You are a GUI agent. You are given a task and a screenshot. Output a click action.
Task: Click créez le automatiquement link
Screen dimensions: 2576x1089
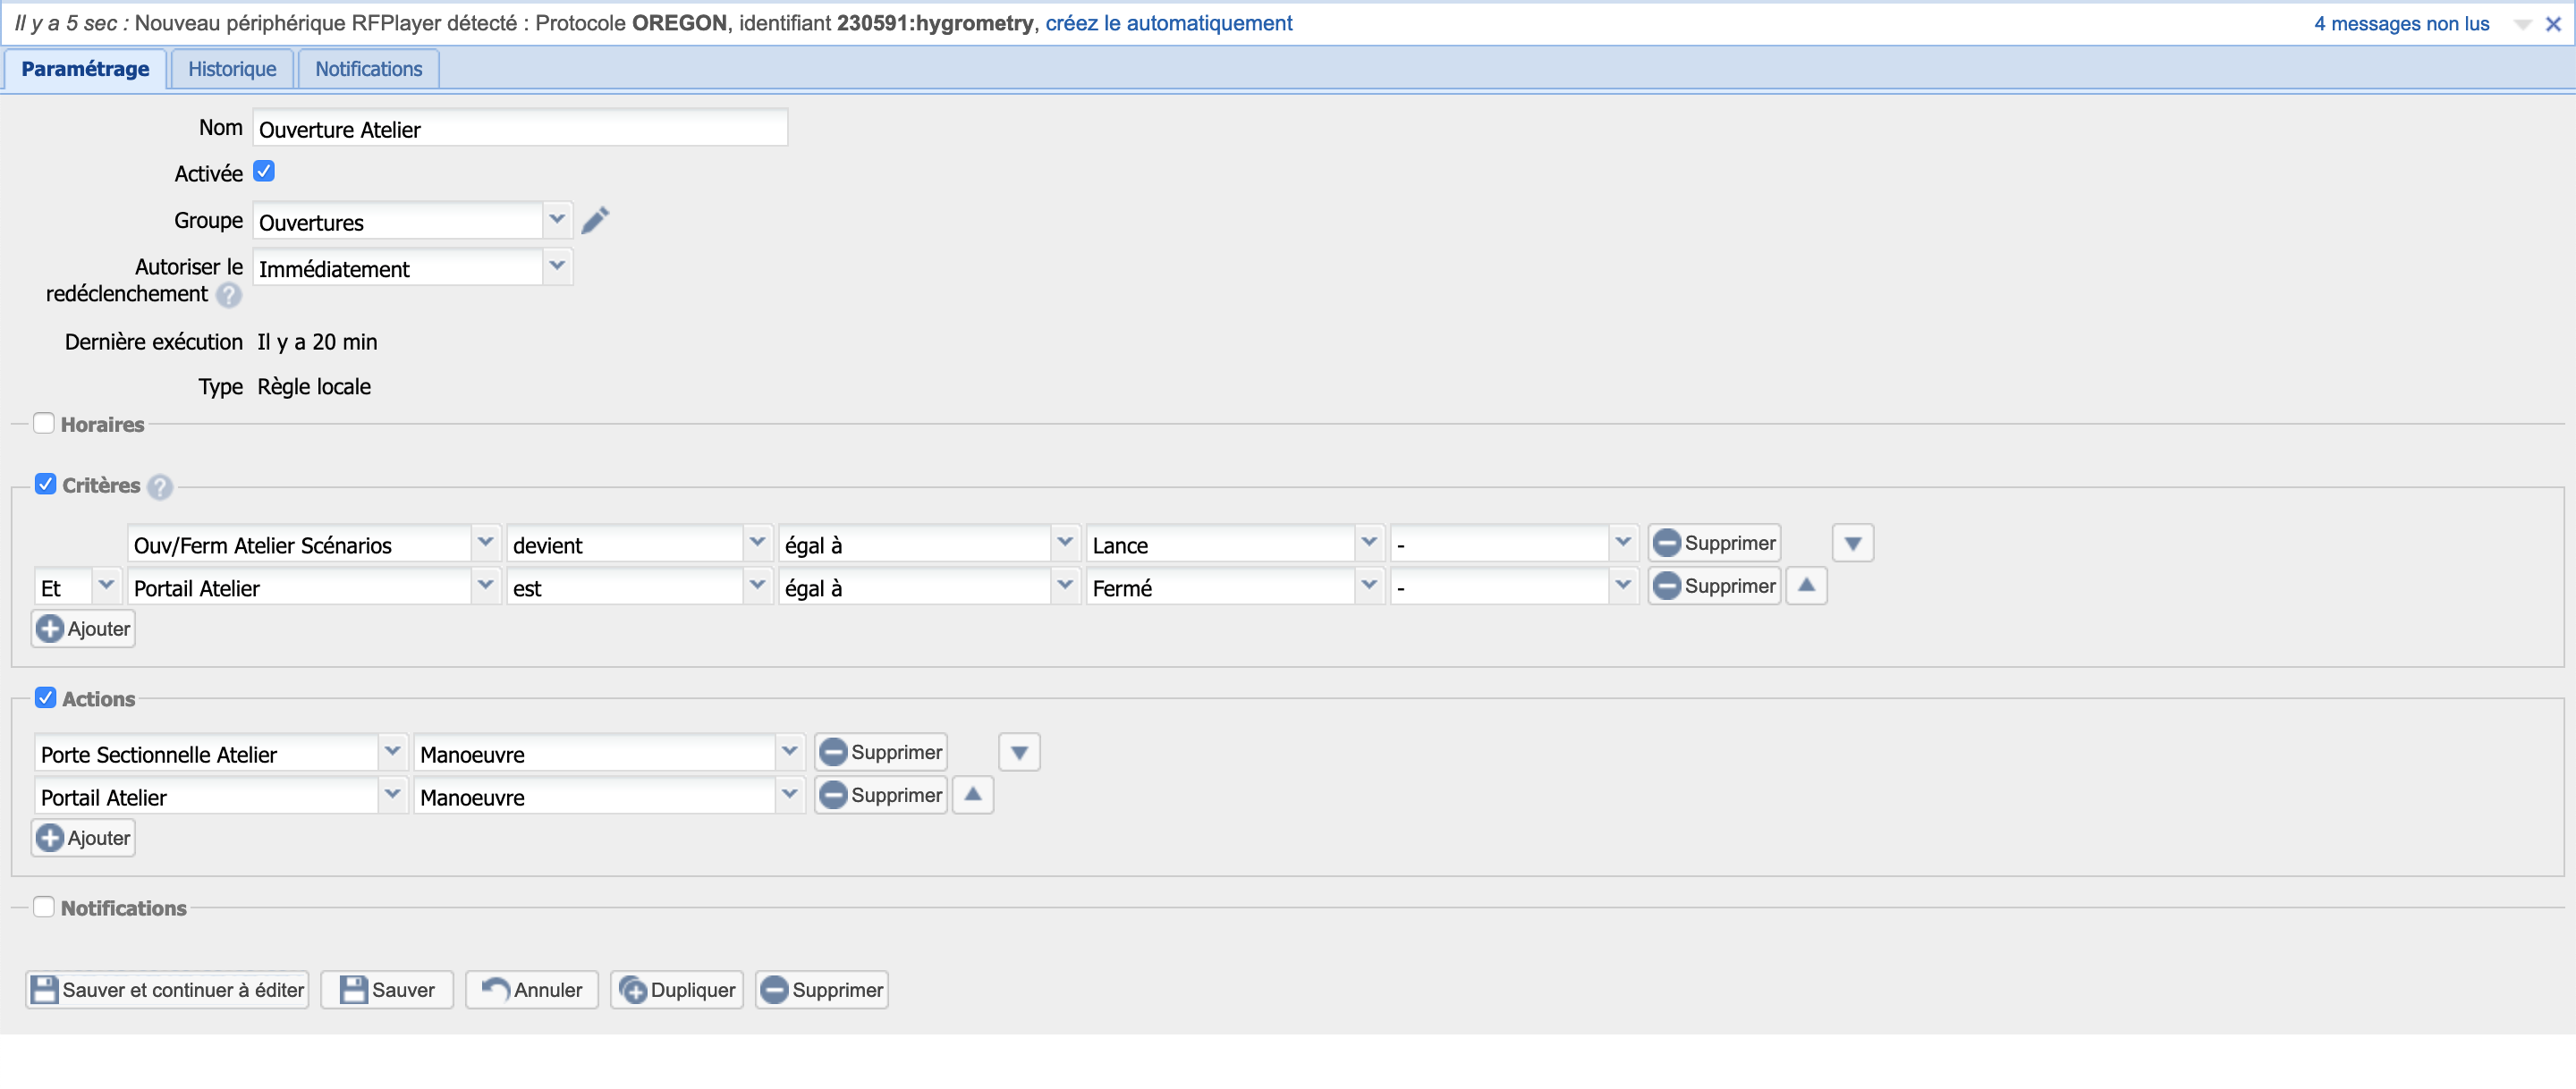pos(1168,23)
